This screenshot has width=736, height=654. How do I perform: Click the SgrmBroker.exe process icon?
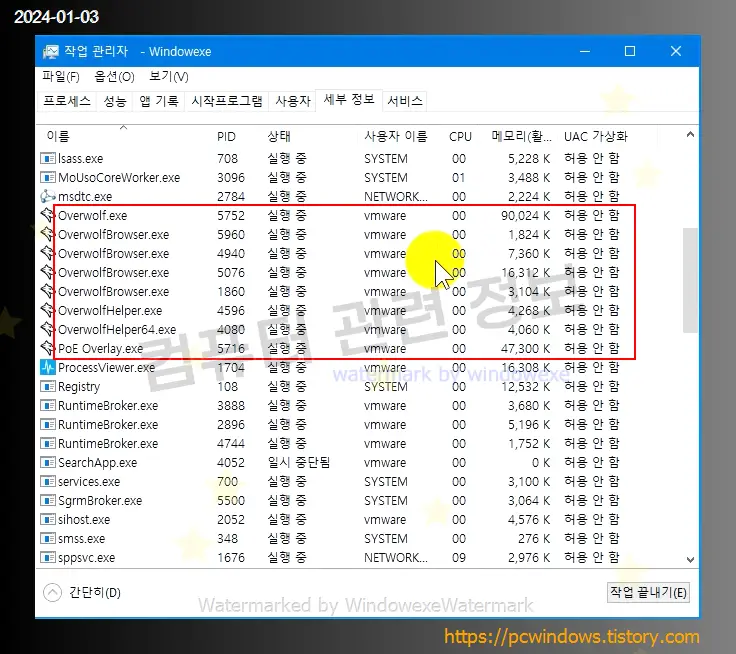[48, 500]
